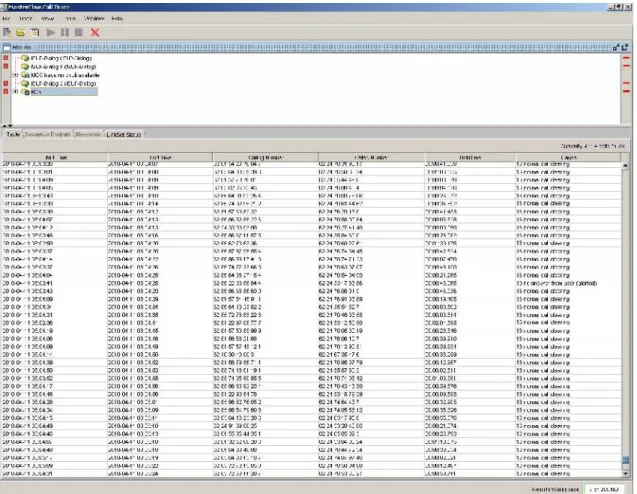Screen dimensions: 637x494
Task: Minimize the upper tree panel via header icon
Action: (x=616, y=48)
